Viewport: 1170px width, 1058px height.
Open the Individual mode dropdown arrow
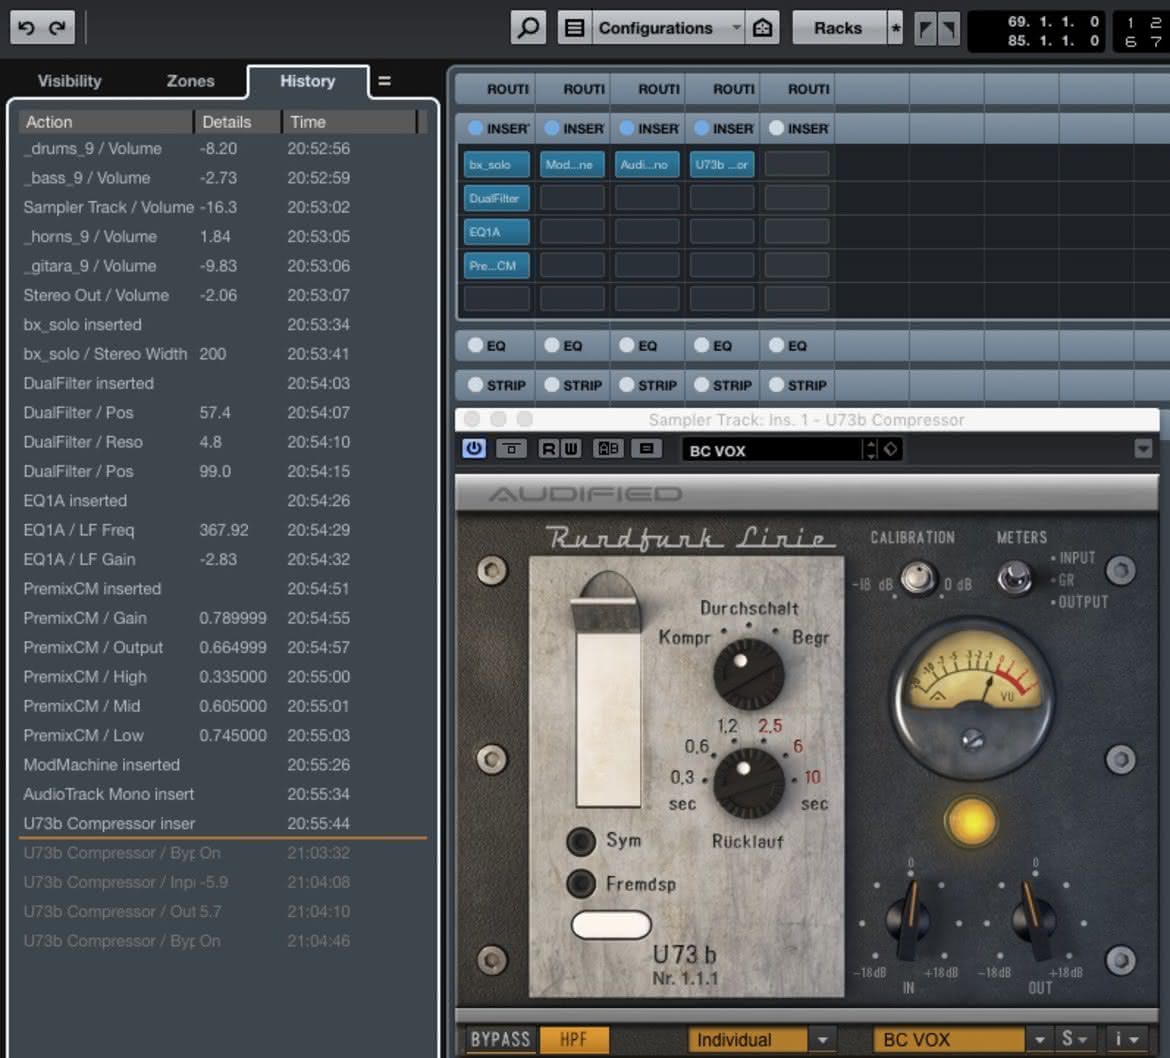click(x=822, y=1039)
